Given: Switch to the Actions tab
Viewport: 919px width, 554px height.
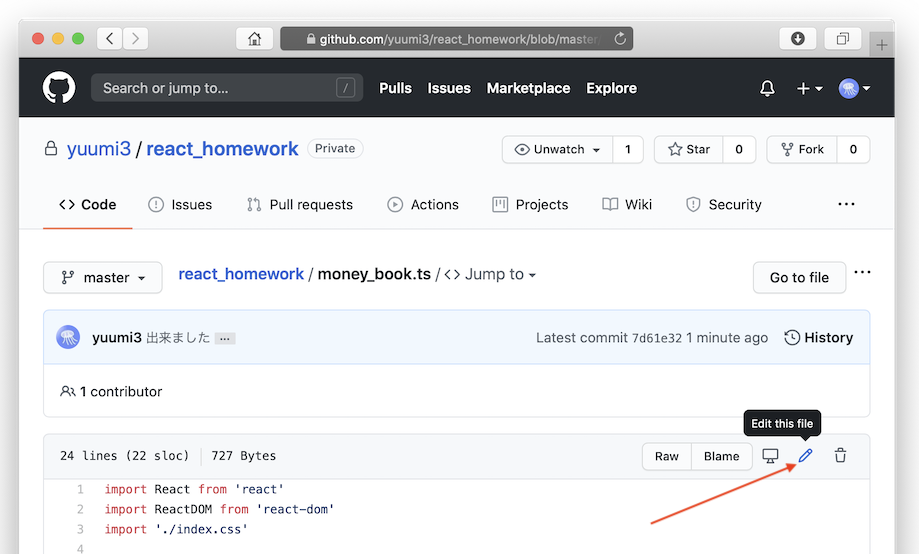Looking at the screenshot, I should 423,205.
